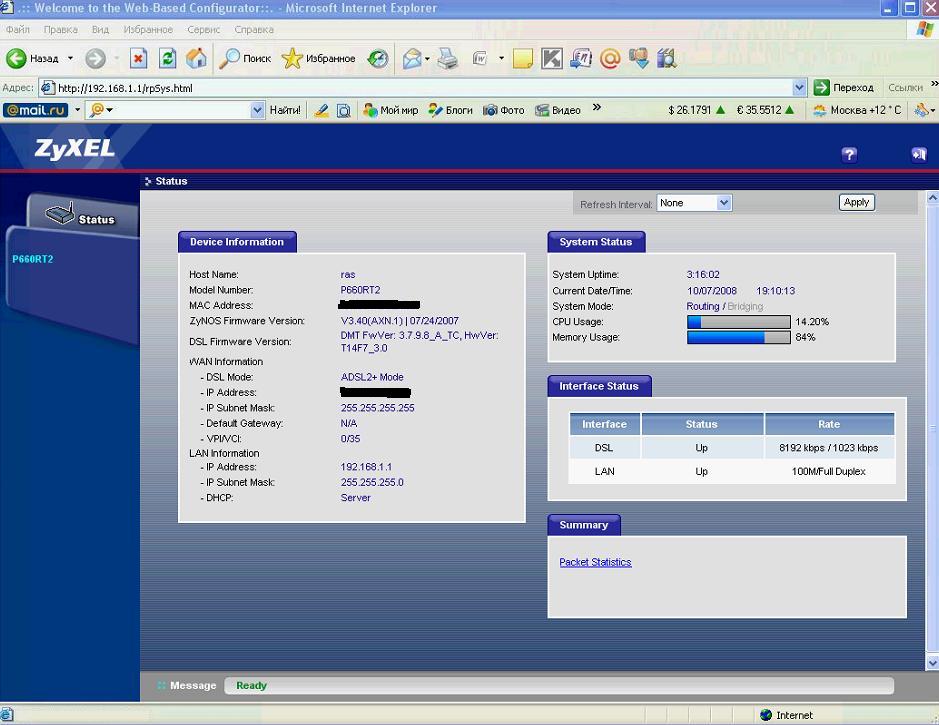
Task: Click the euro exchange rate 35.5512
Action: pyautogui.click(x=765, y=110)
